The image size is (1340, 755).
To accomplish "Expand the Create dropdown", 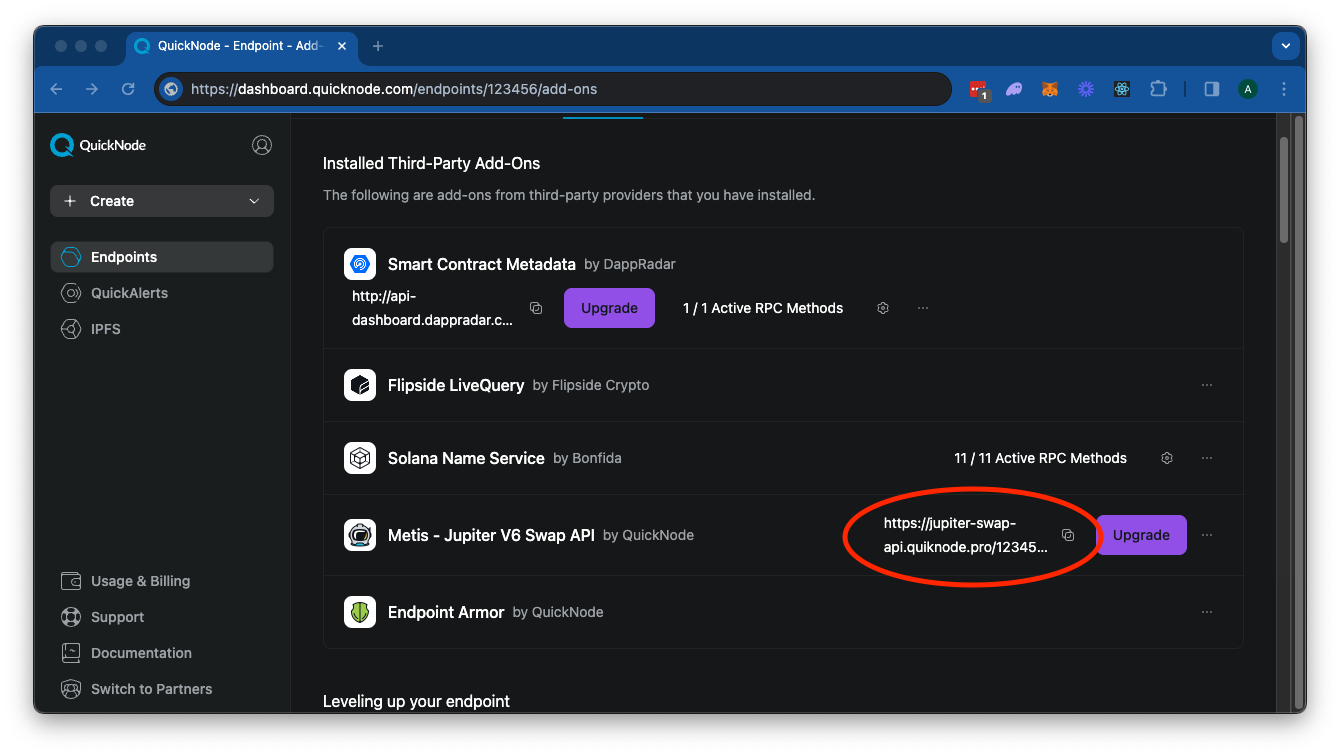I will pyautogui.click(x=162, y=201).
